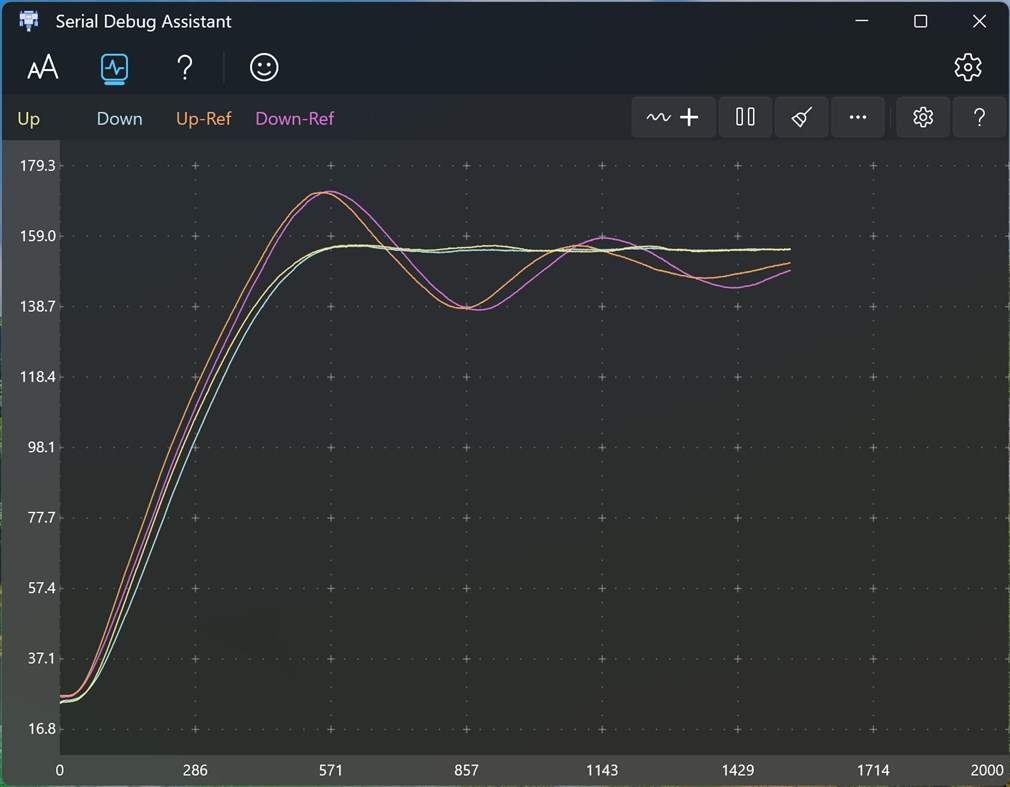This screenshot has height=787, width=1010.
Task: Click the smiley face feedback icon
Action: (x=264, y=67)
